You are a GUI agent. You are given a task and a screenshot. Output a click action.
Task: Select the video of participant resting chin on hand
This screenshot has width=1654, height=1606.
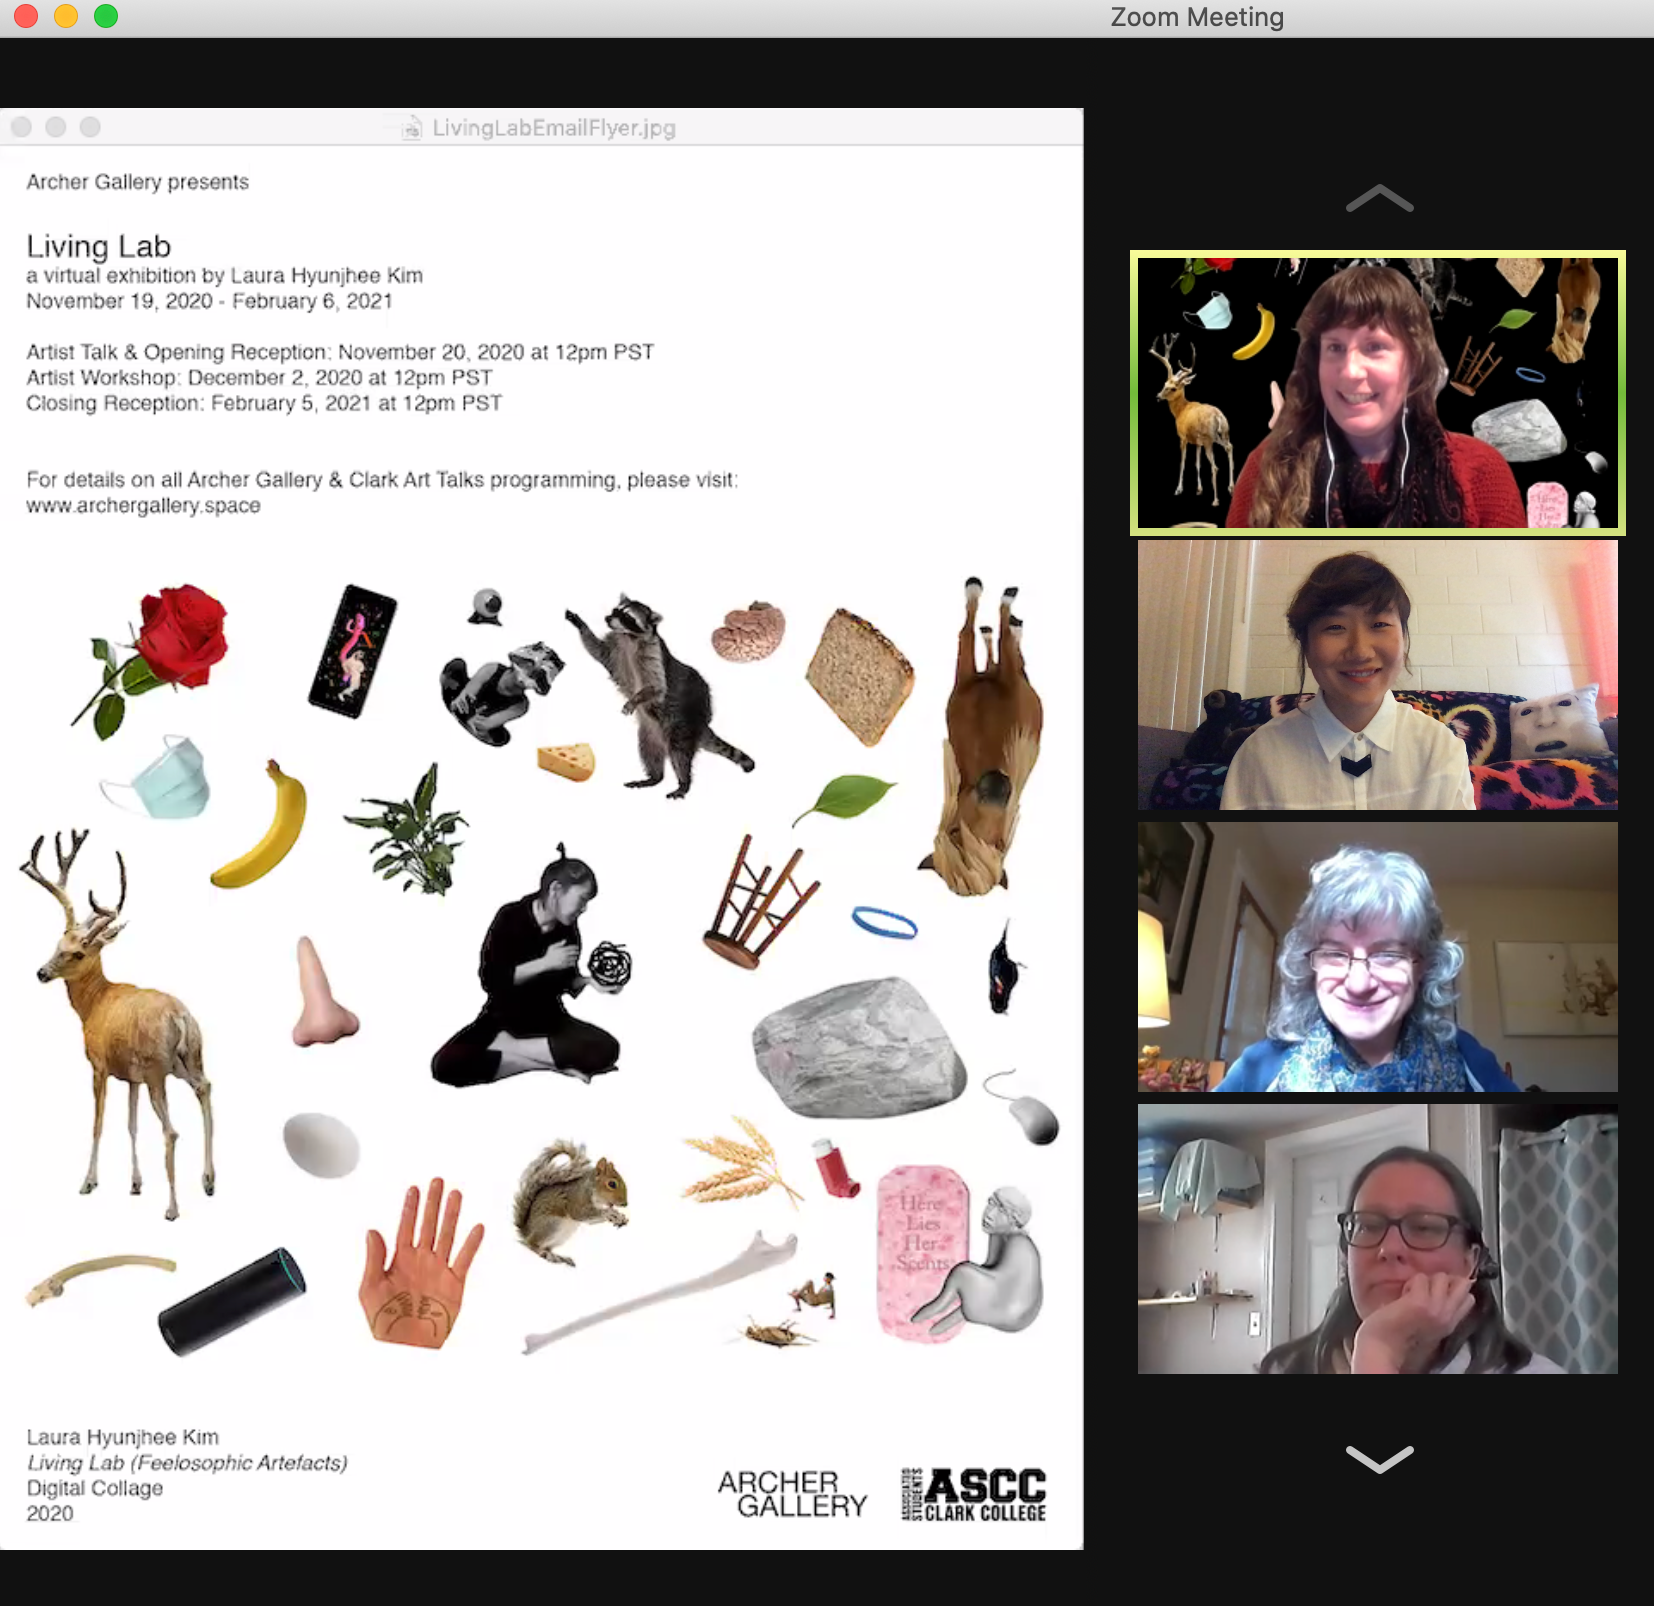click(x=1378, y=1239)
